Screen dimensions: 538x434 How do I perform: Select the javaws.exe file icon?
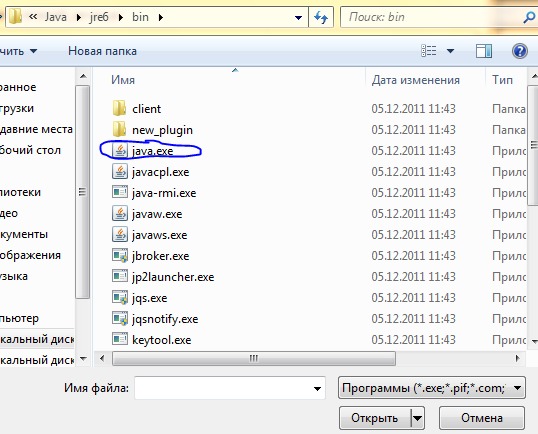(x=120, y=235)
